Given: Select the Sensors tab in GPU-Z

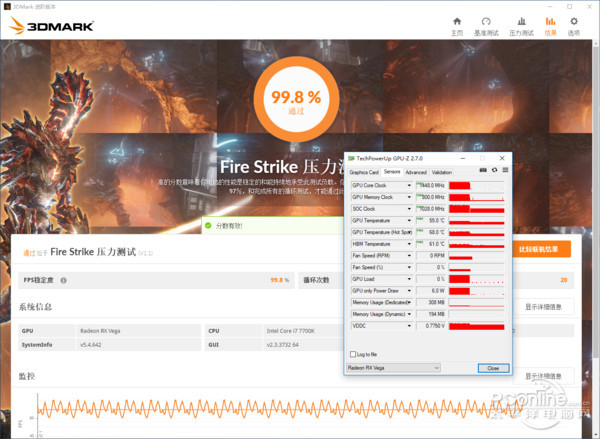Looking at the screenshot, I should pyautogui.click(x=392, y=172).
